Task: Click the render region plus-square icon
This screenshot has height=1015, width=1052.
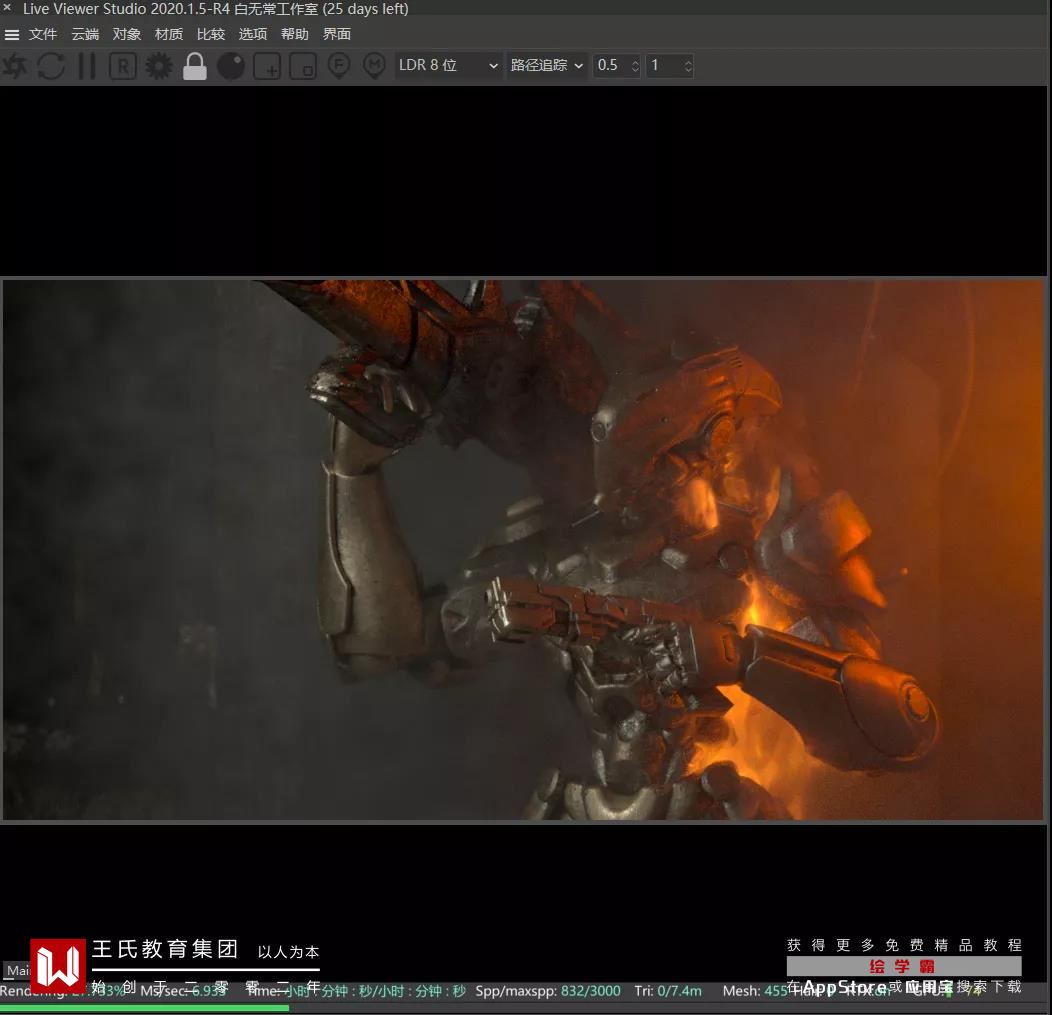Action: pos(267,66)
